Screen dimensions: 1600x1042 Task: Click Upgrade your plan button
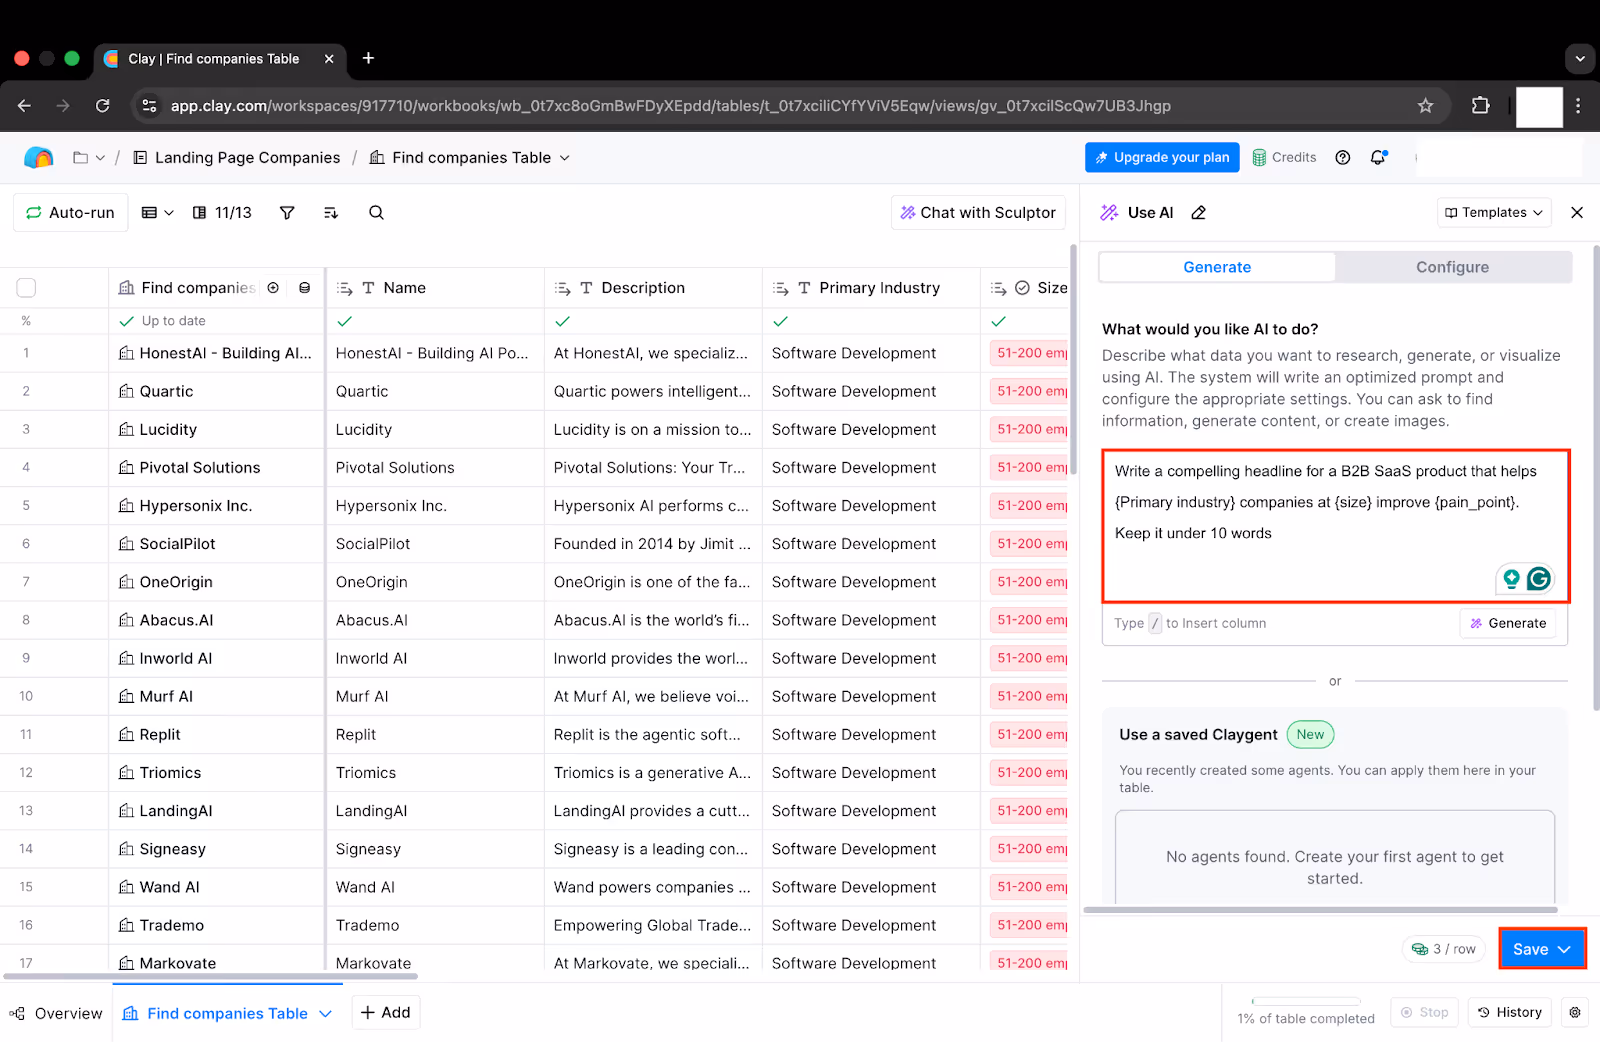tap(1162, 157)
